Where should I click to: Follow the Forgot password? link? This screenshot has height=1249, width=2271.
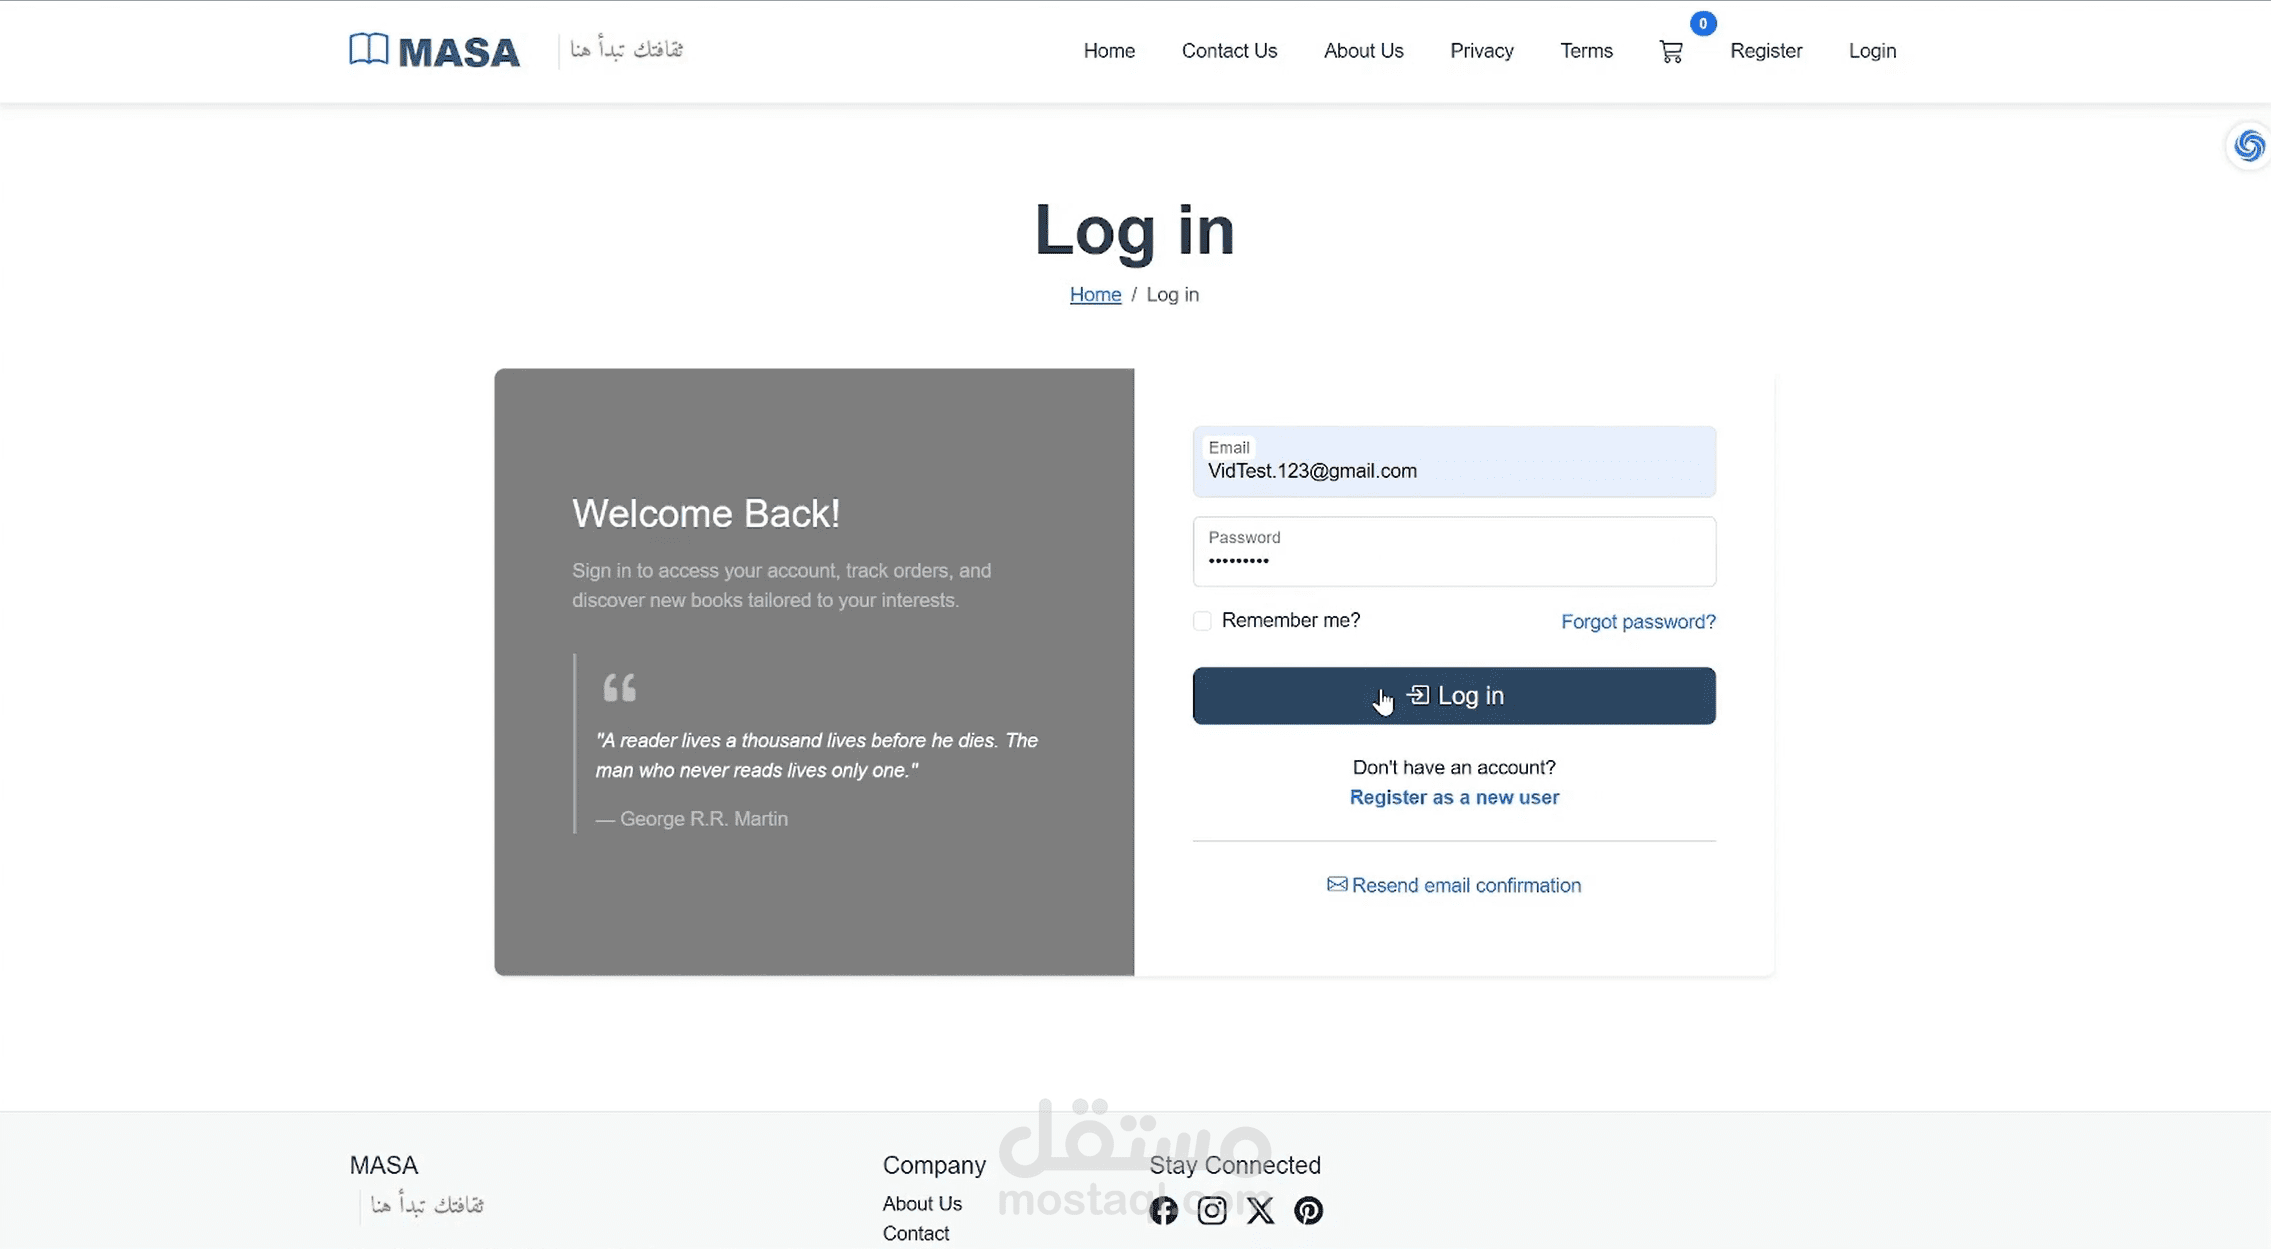coord(1638,621)
